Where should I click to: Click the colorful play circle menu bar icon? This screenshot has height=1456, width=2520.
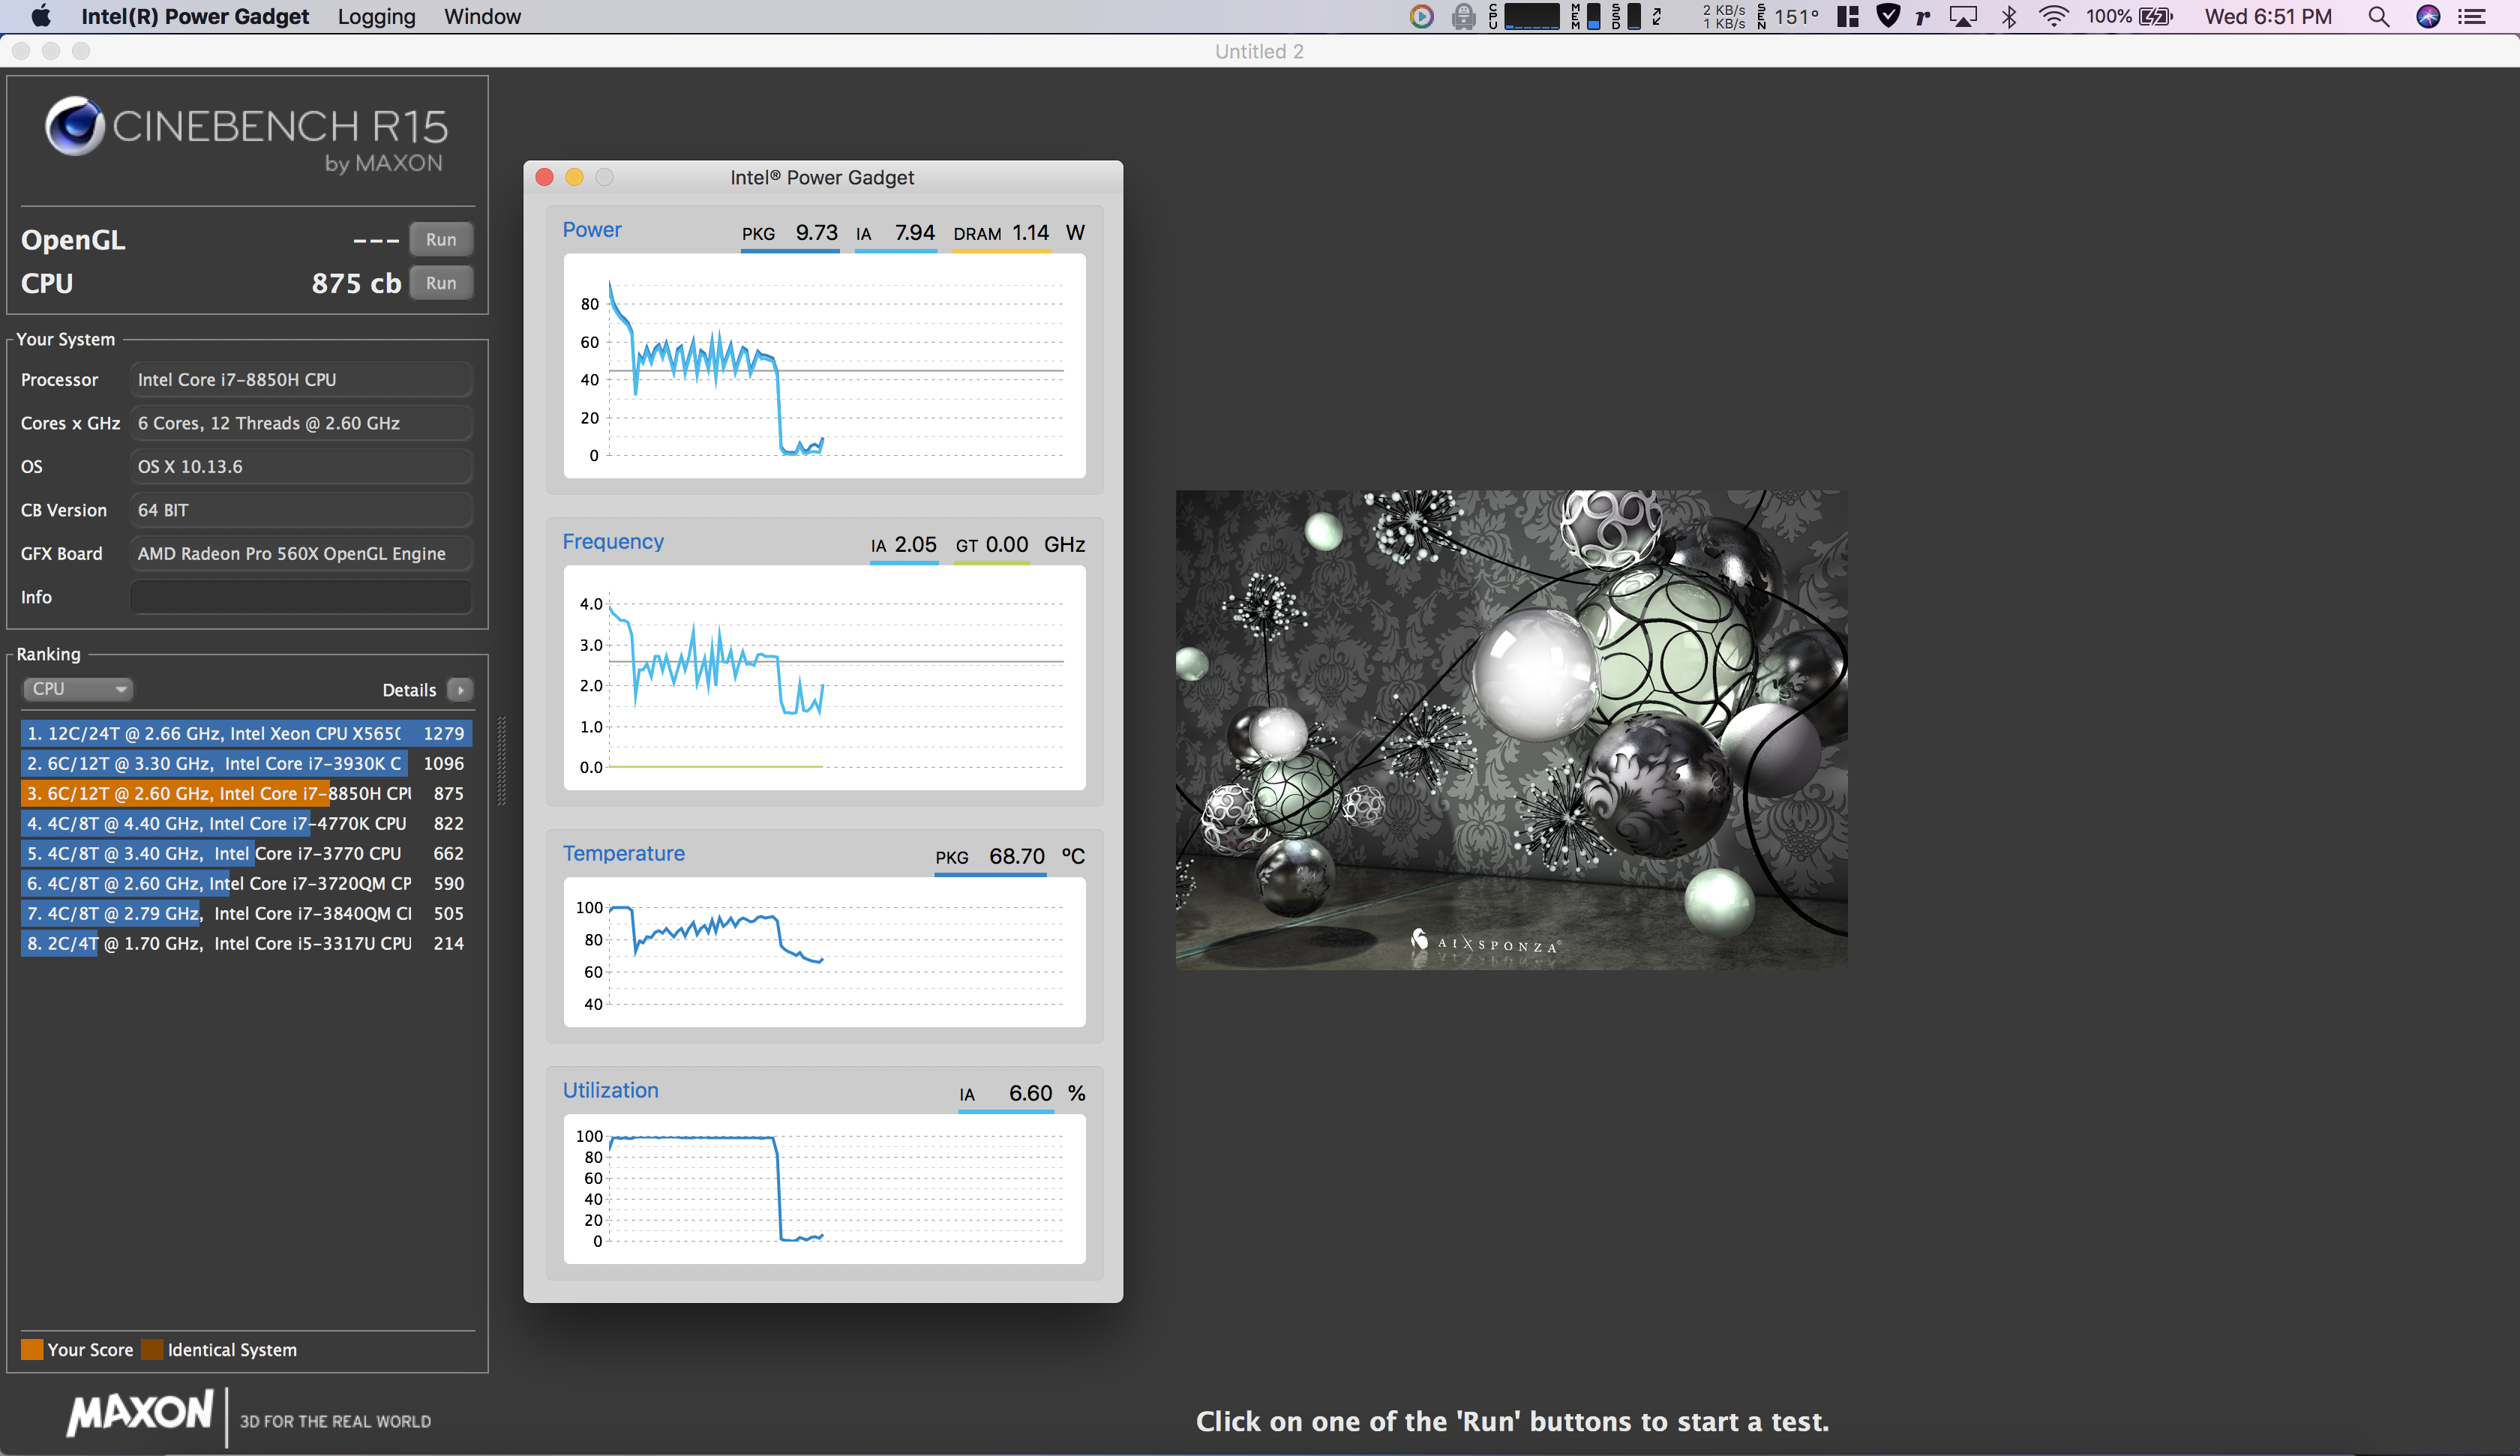coord(1421,16)
